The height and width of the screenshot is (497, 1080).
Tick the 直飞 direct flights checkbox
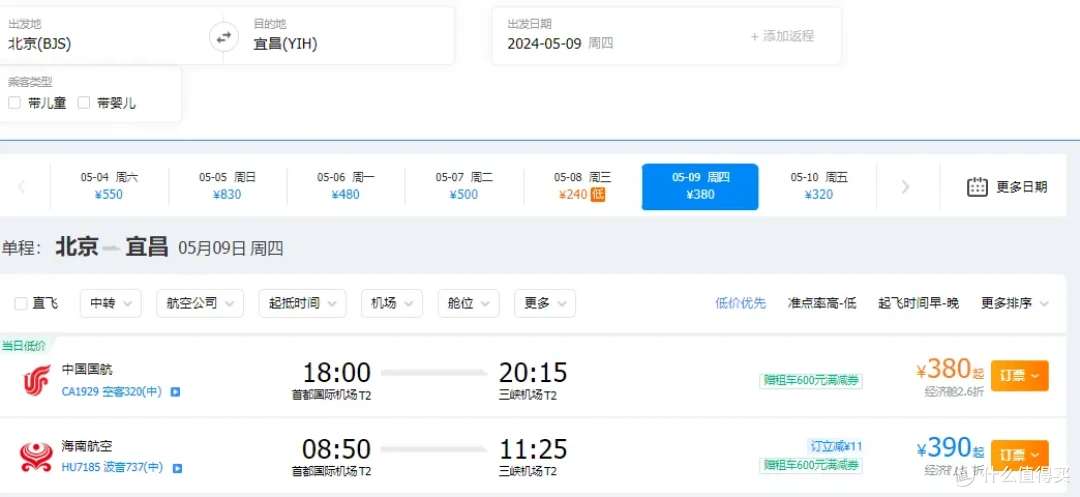[21, 304]
